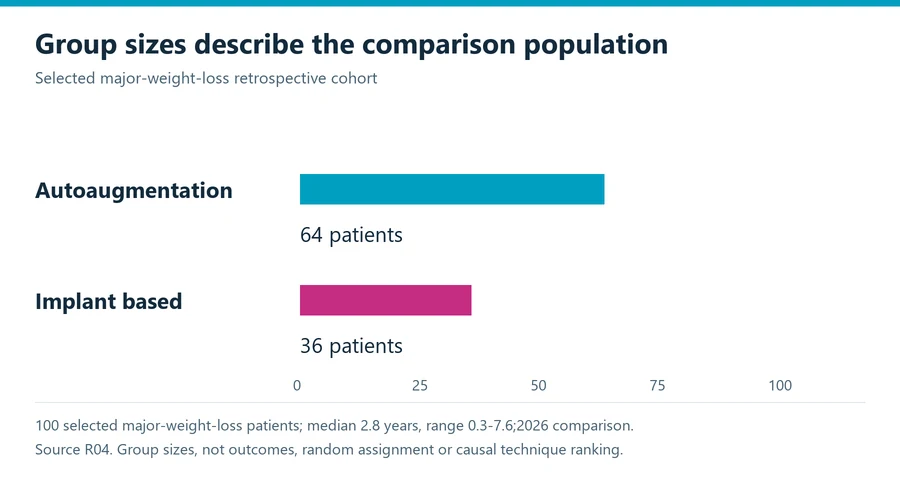900x480 pixels.
Task: Click the chart title about group sizes
Action: pyautogui.click(x=351, y=44)
